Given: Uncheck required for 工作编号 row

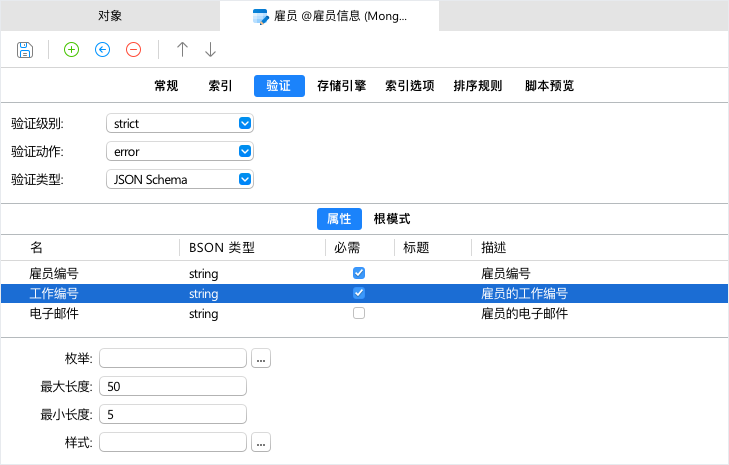Looking at the screenshot, I should 359,293.
